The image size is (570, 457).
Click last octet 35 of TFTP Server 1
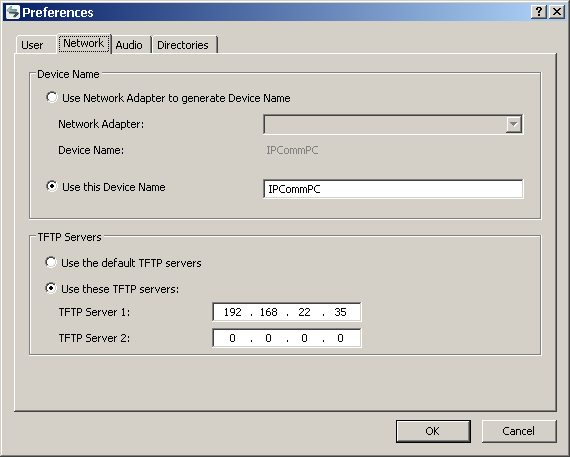tap(340, 312)
